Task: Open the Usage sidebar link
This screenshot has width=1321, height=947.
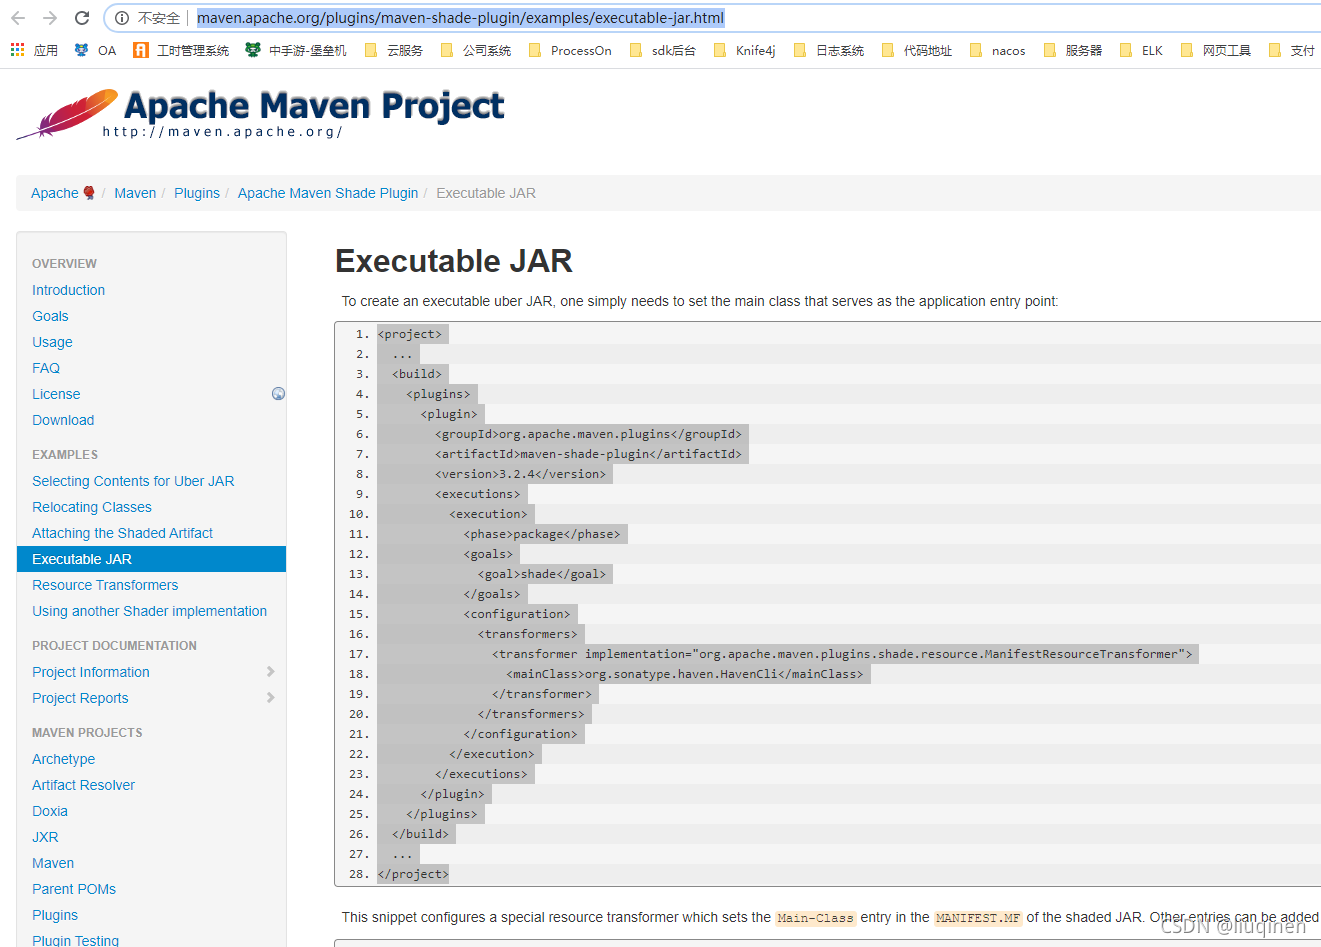Action: (52, 342)
